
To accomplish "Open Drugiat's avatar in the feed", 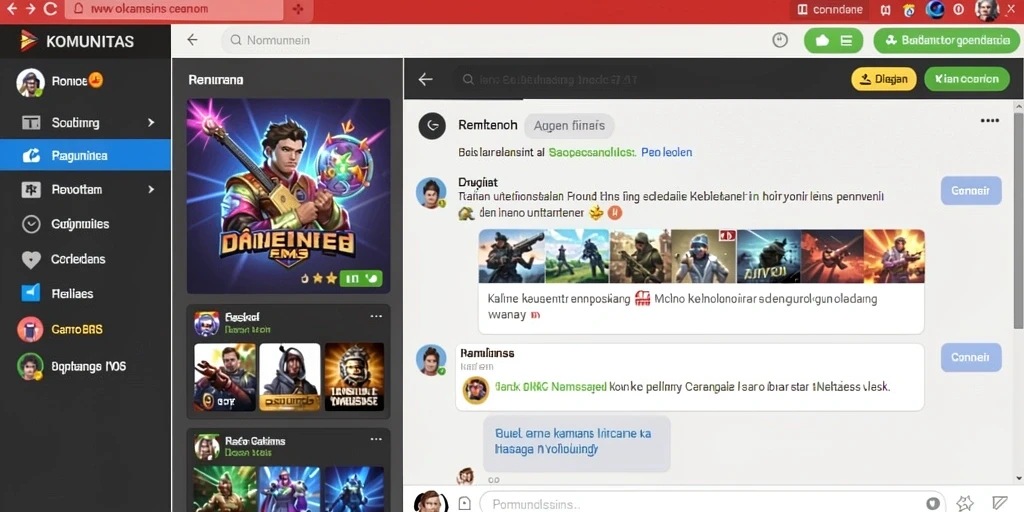I will pyautogui.click(x=431, y=193).
